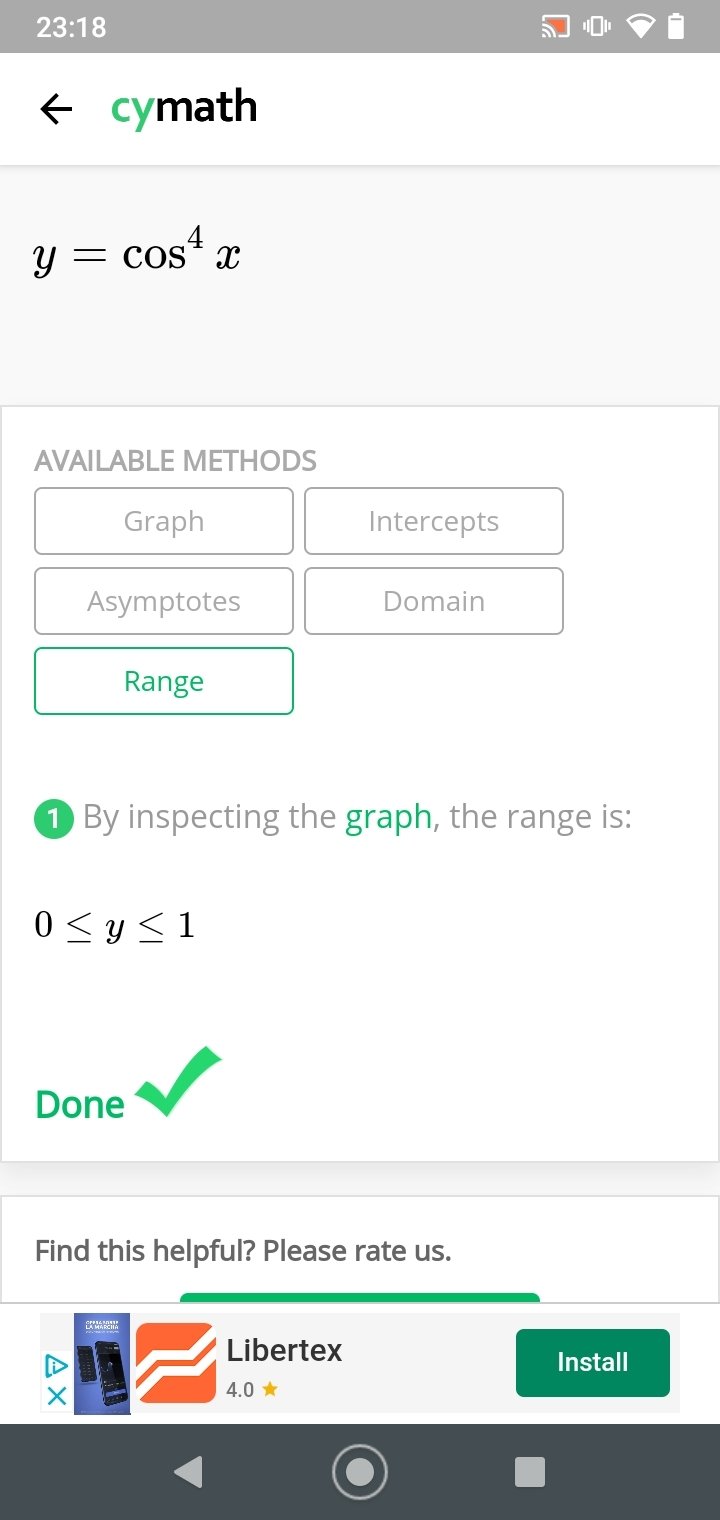Tap the AdChoices triangle icon
The image size is (720, 1520).
(x=57, y=1365)
